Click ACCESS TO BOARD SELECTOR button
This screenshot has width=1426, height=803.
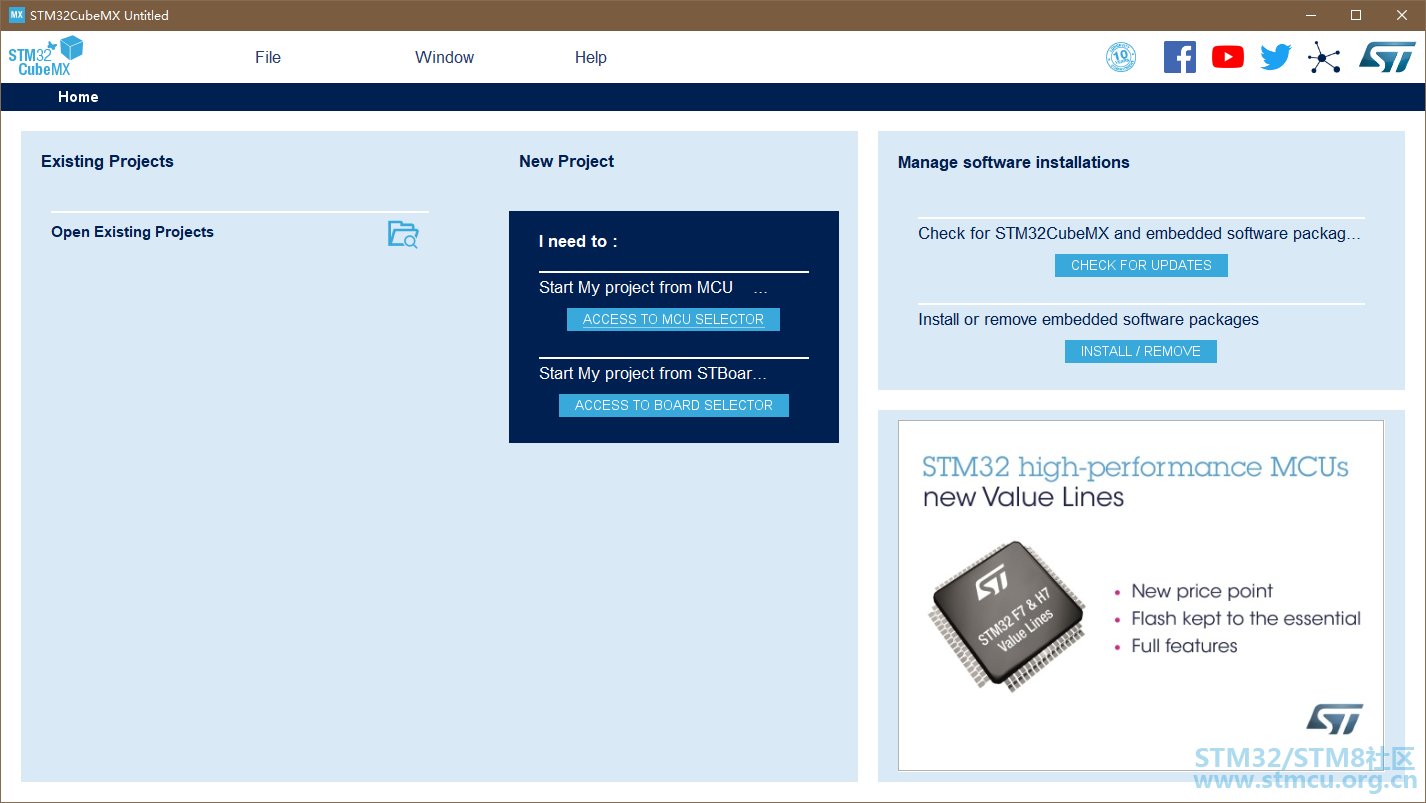click(674, 405)
